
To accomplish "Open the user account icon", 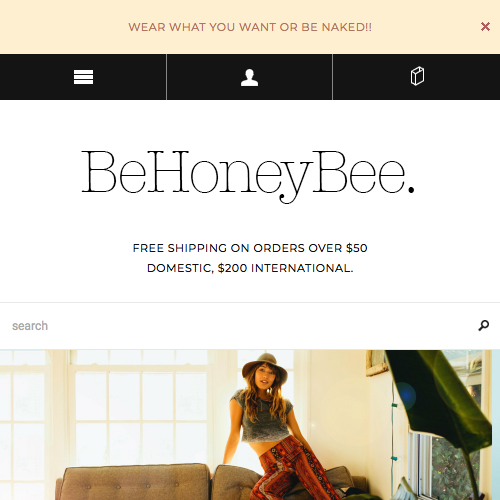I will click(249, 78).
